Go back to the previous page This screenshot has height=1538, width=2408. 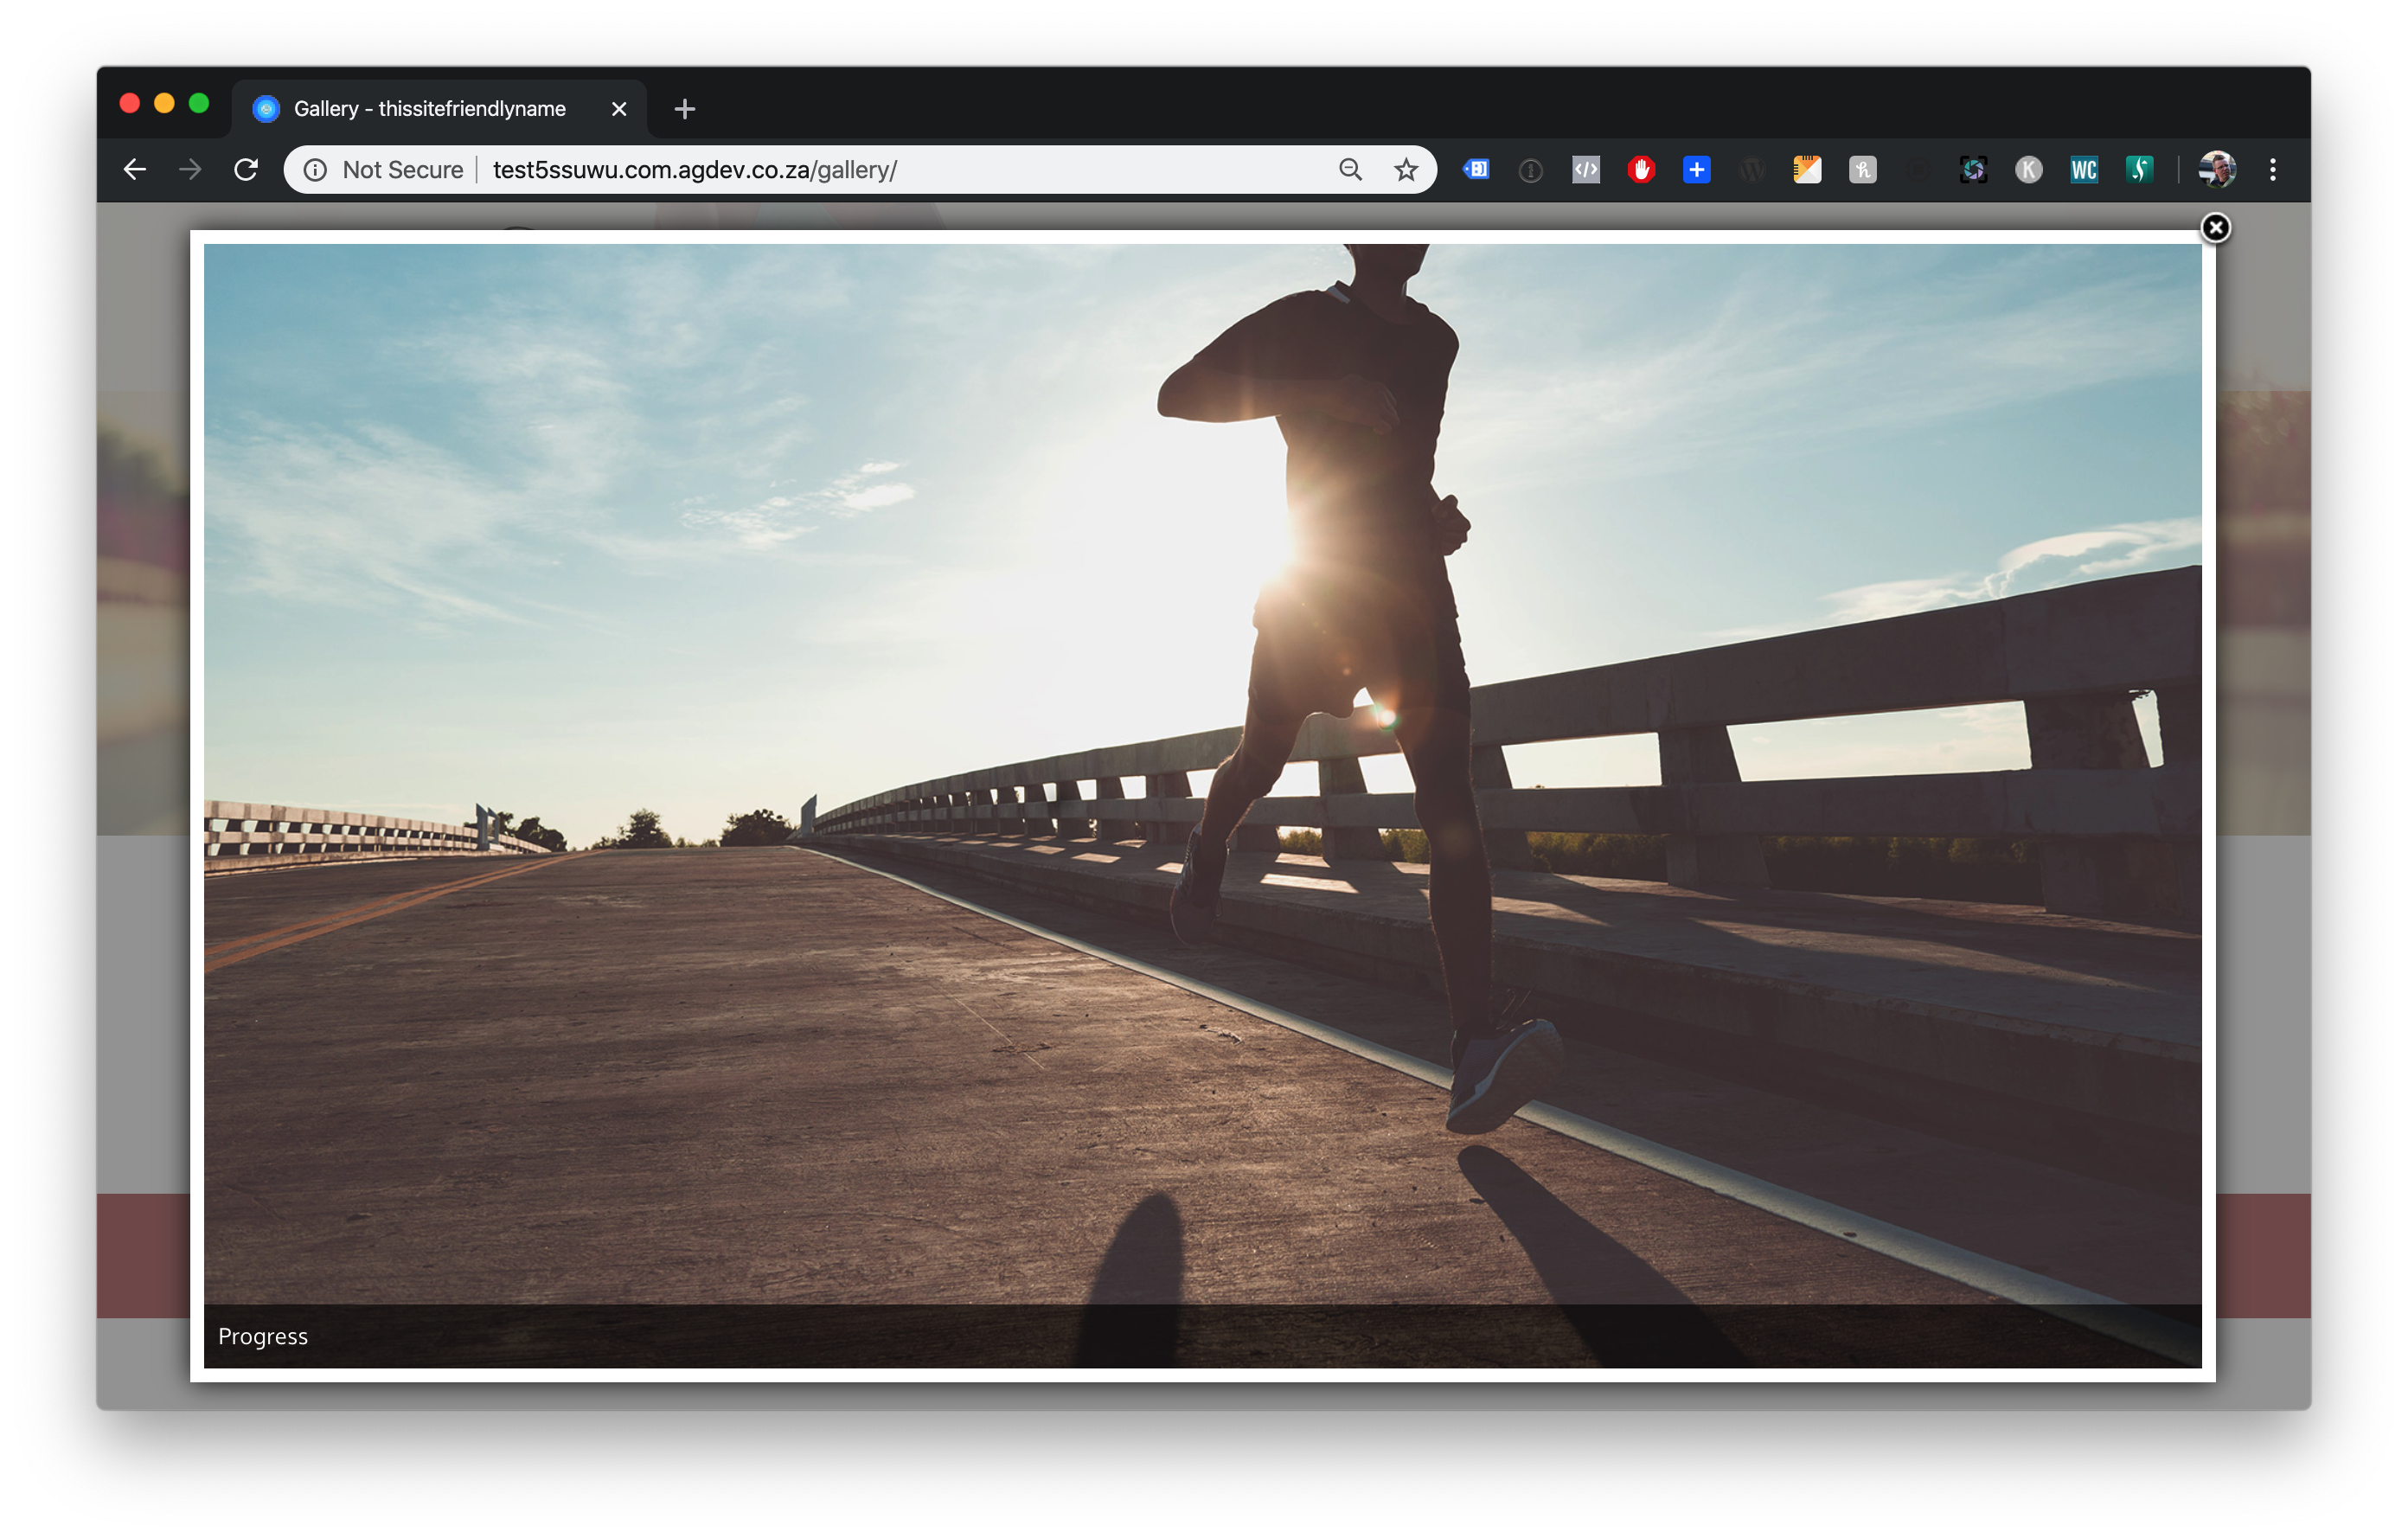(x=135, y=170)
